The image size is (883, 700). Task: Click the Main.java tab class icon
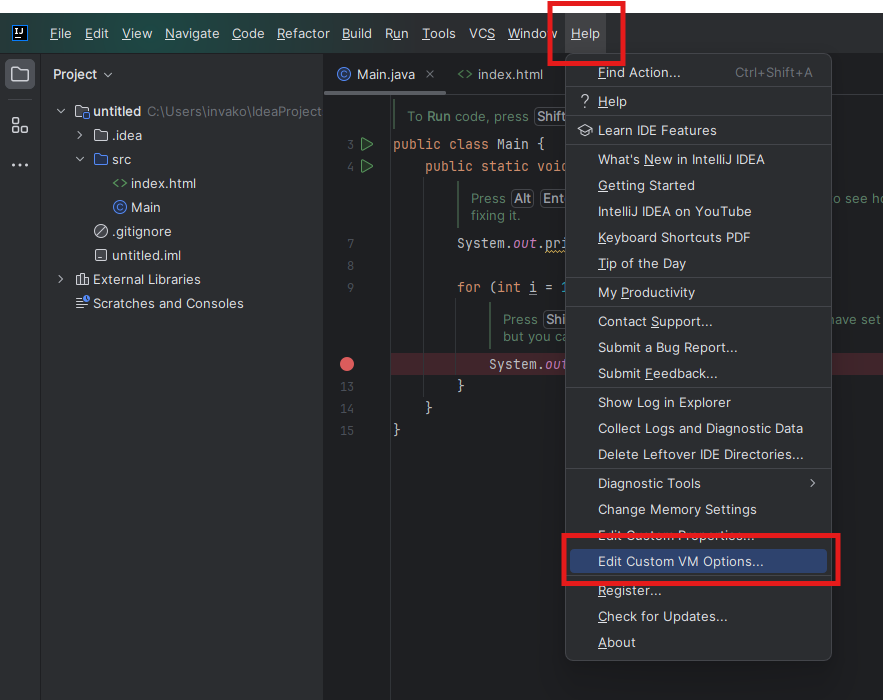[x=344, y=74]
